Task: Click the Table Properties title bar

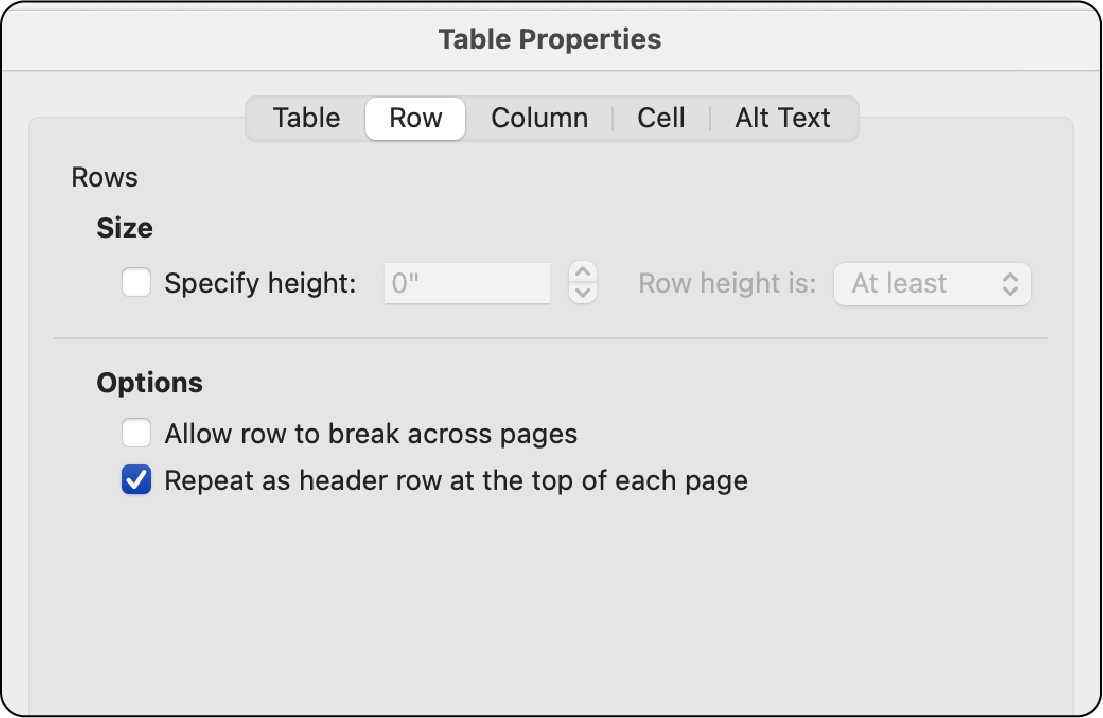Action: [x=551, y=39]
